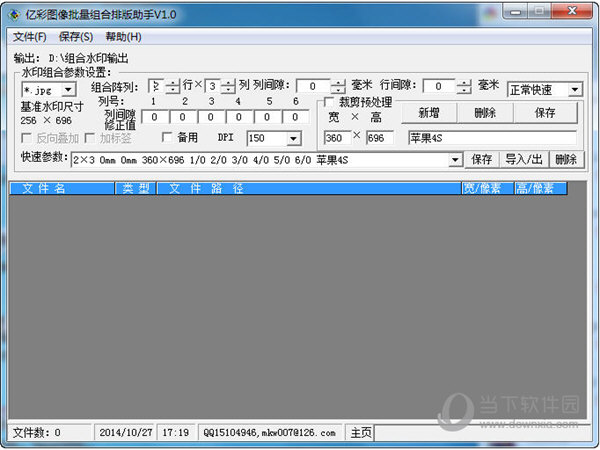Click the 主页 status bar button

(x=360, y=433)
